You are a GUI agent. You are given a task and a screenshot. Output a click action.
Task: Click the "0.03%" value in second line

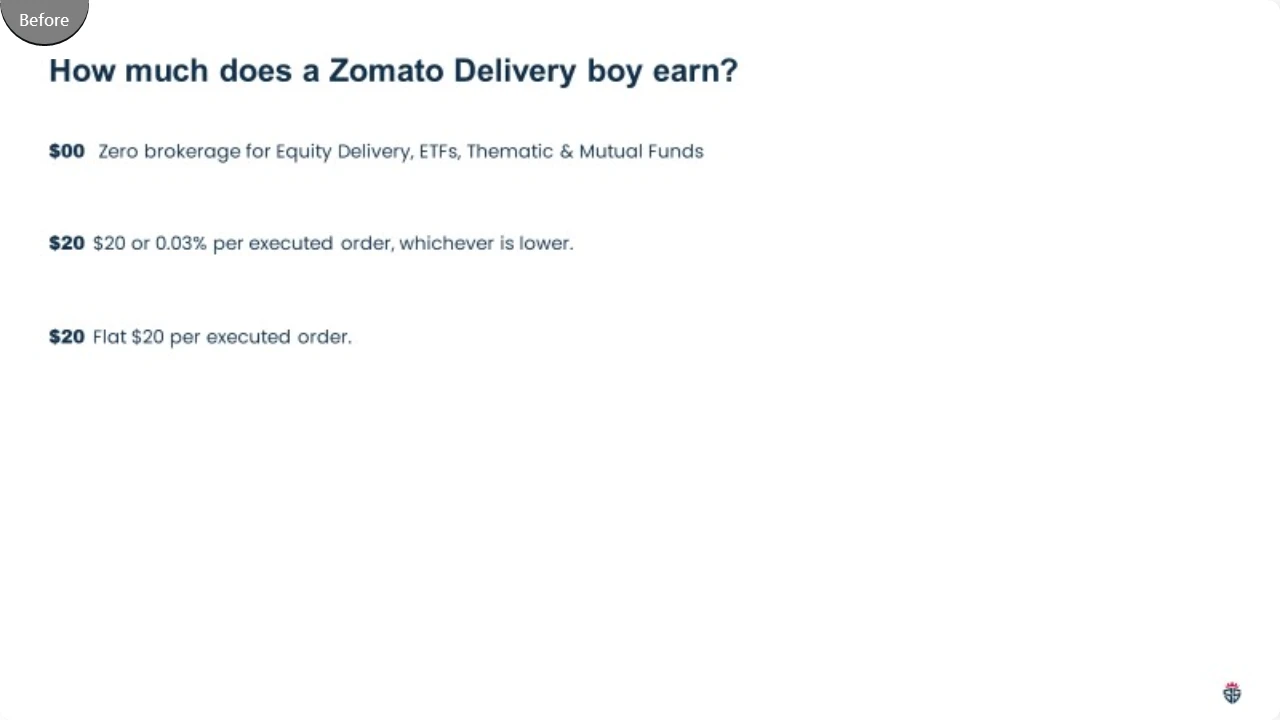click(x=181, y=243)
